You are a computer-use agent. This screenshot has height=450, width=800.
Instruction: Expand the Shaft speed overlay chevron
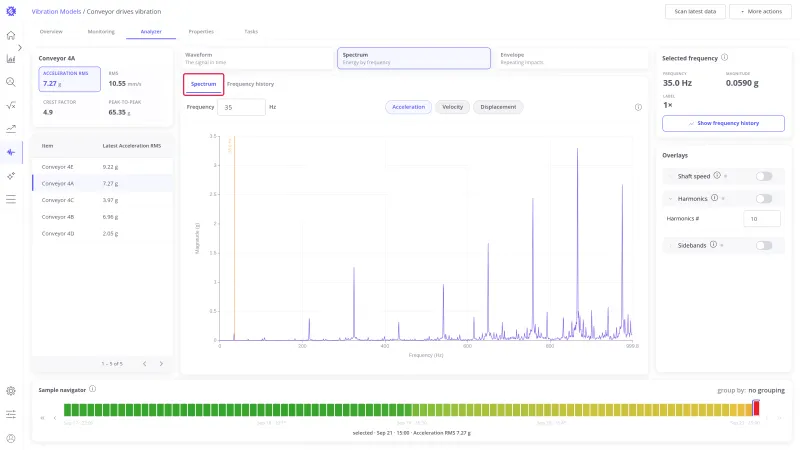[x=670, y=176]
